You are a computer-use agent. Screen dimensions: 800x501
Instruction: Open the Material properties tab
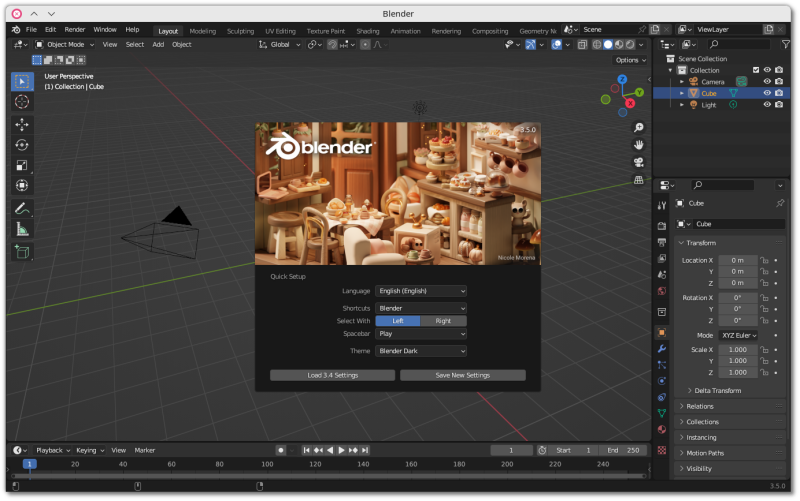click(x=662, y=429)
